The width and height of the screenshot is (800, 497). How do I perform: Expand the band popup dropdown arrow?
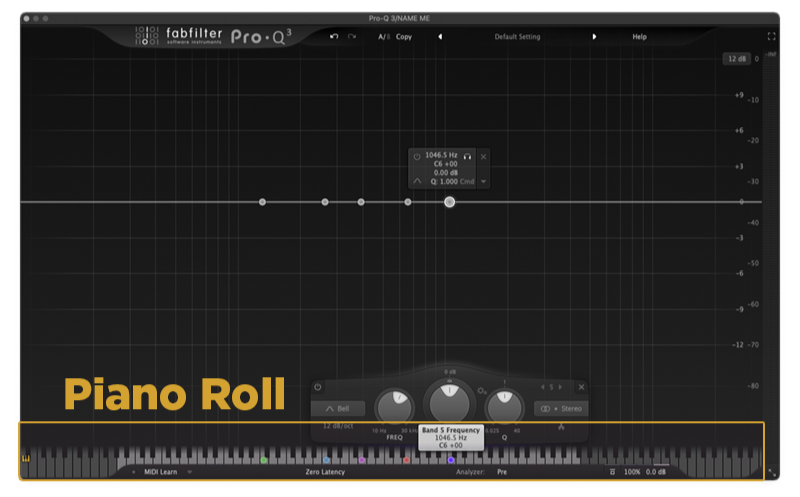483,182
